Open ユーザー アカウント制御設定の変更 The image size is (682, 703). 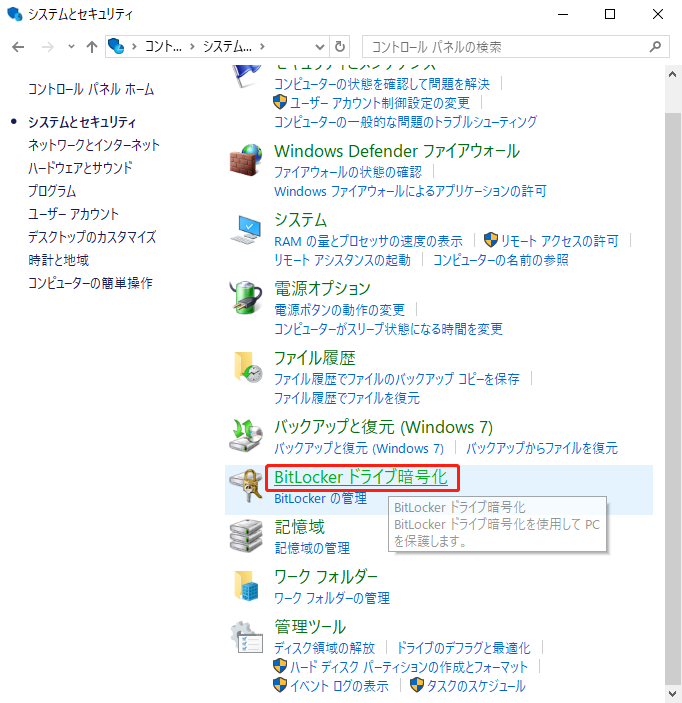click(x=380, y=103)
